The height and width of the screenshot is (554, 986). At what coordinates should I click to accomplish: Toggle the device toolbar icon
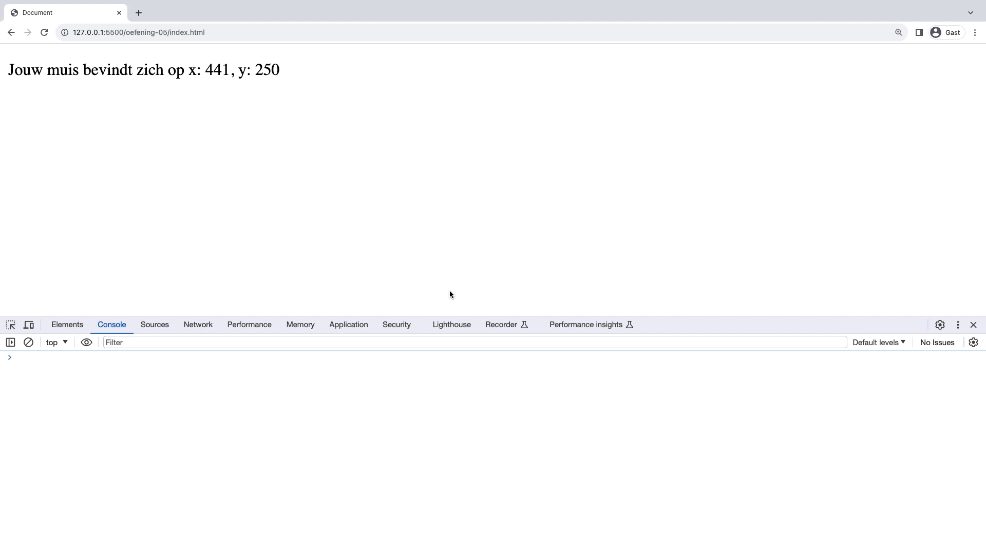pos(29,325)
